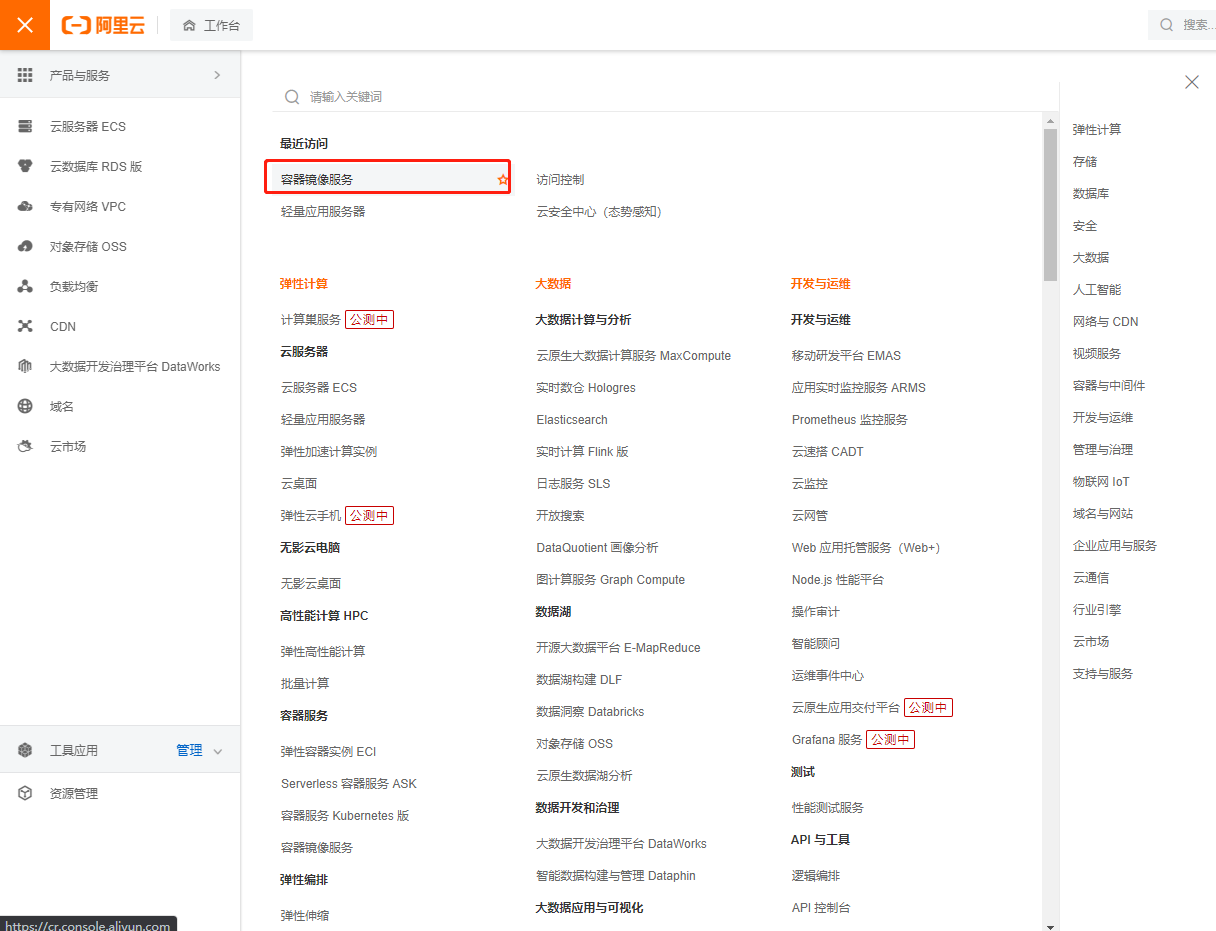
Task: Open 数据洞察 Databricks
Action: point(590,712)
